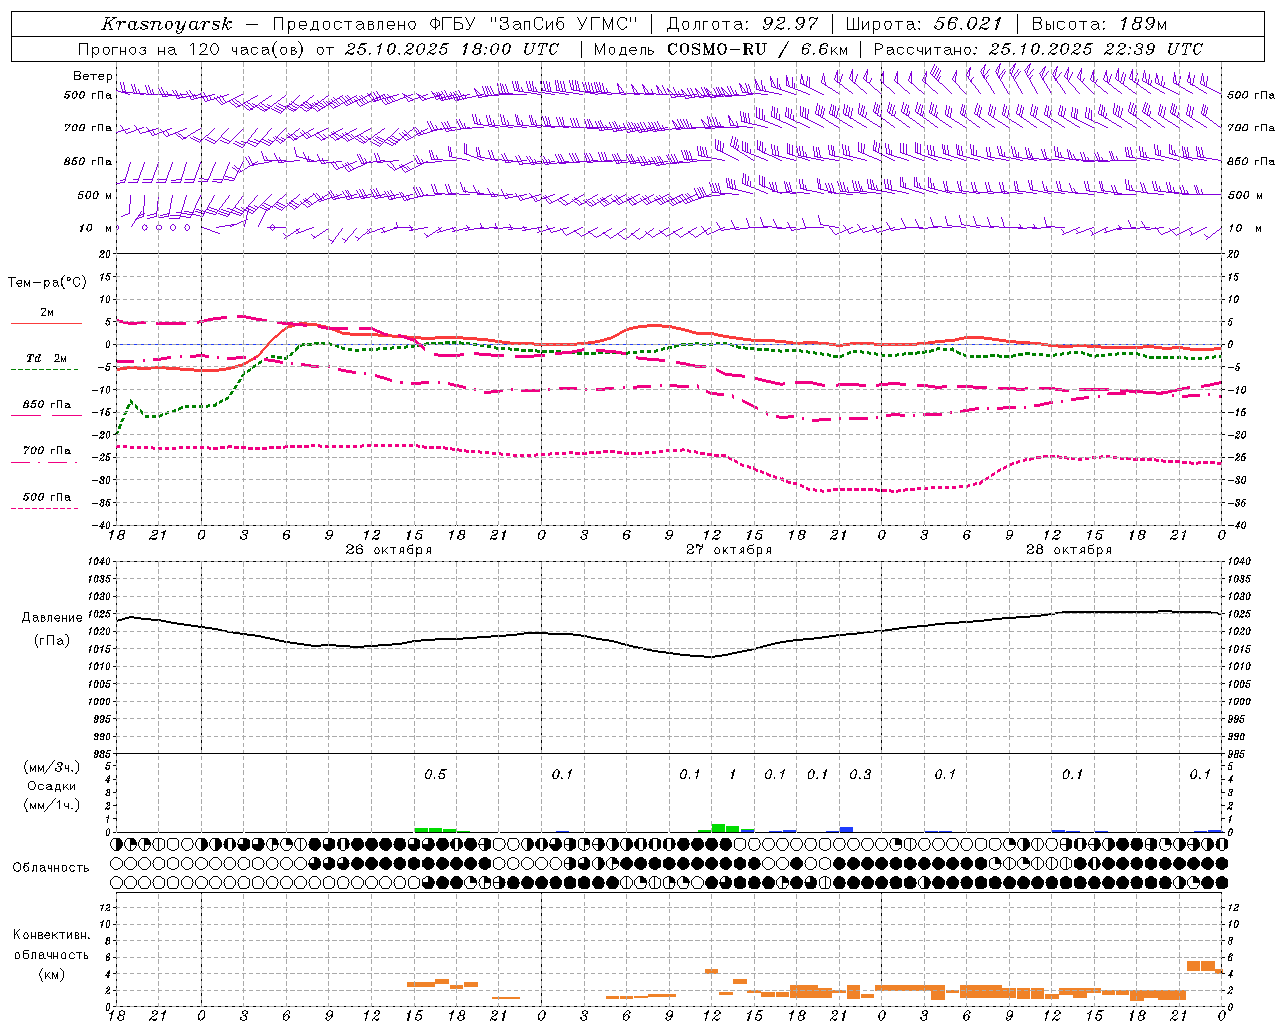Viewport: 1280px width, 1024px height.
Task: Select the text 'Широта: 56.021'
Action: pos(924,24)
